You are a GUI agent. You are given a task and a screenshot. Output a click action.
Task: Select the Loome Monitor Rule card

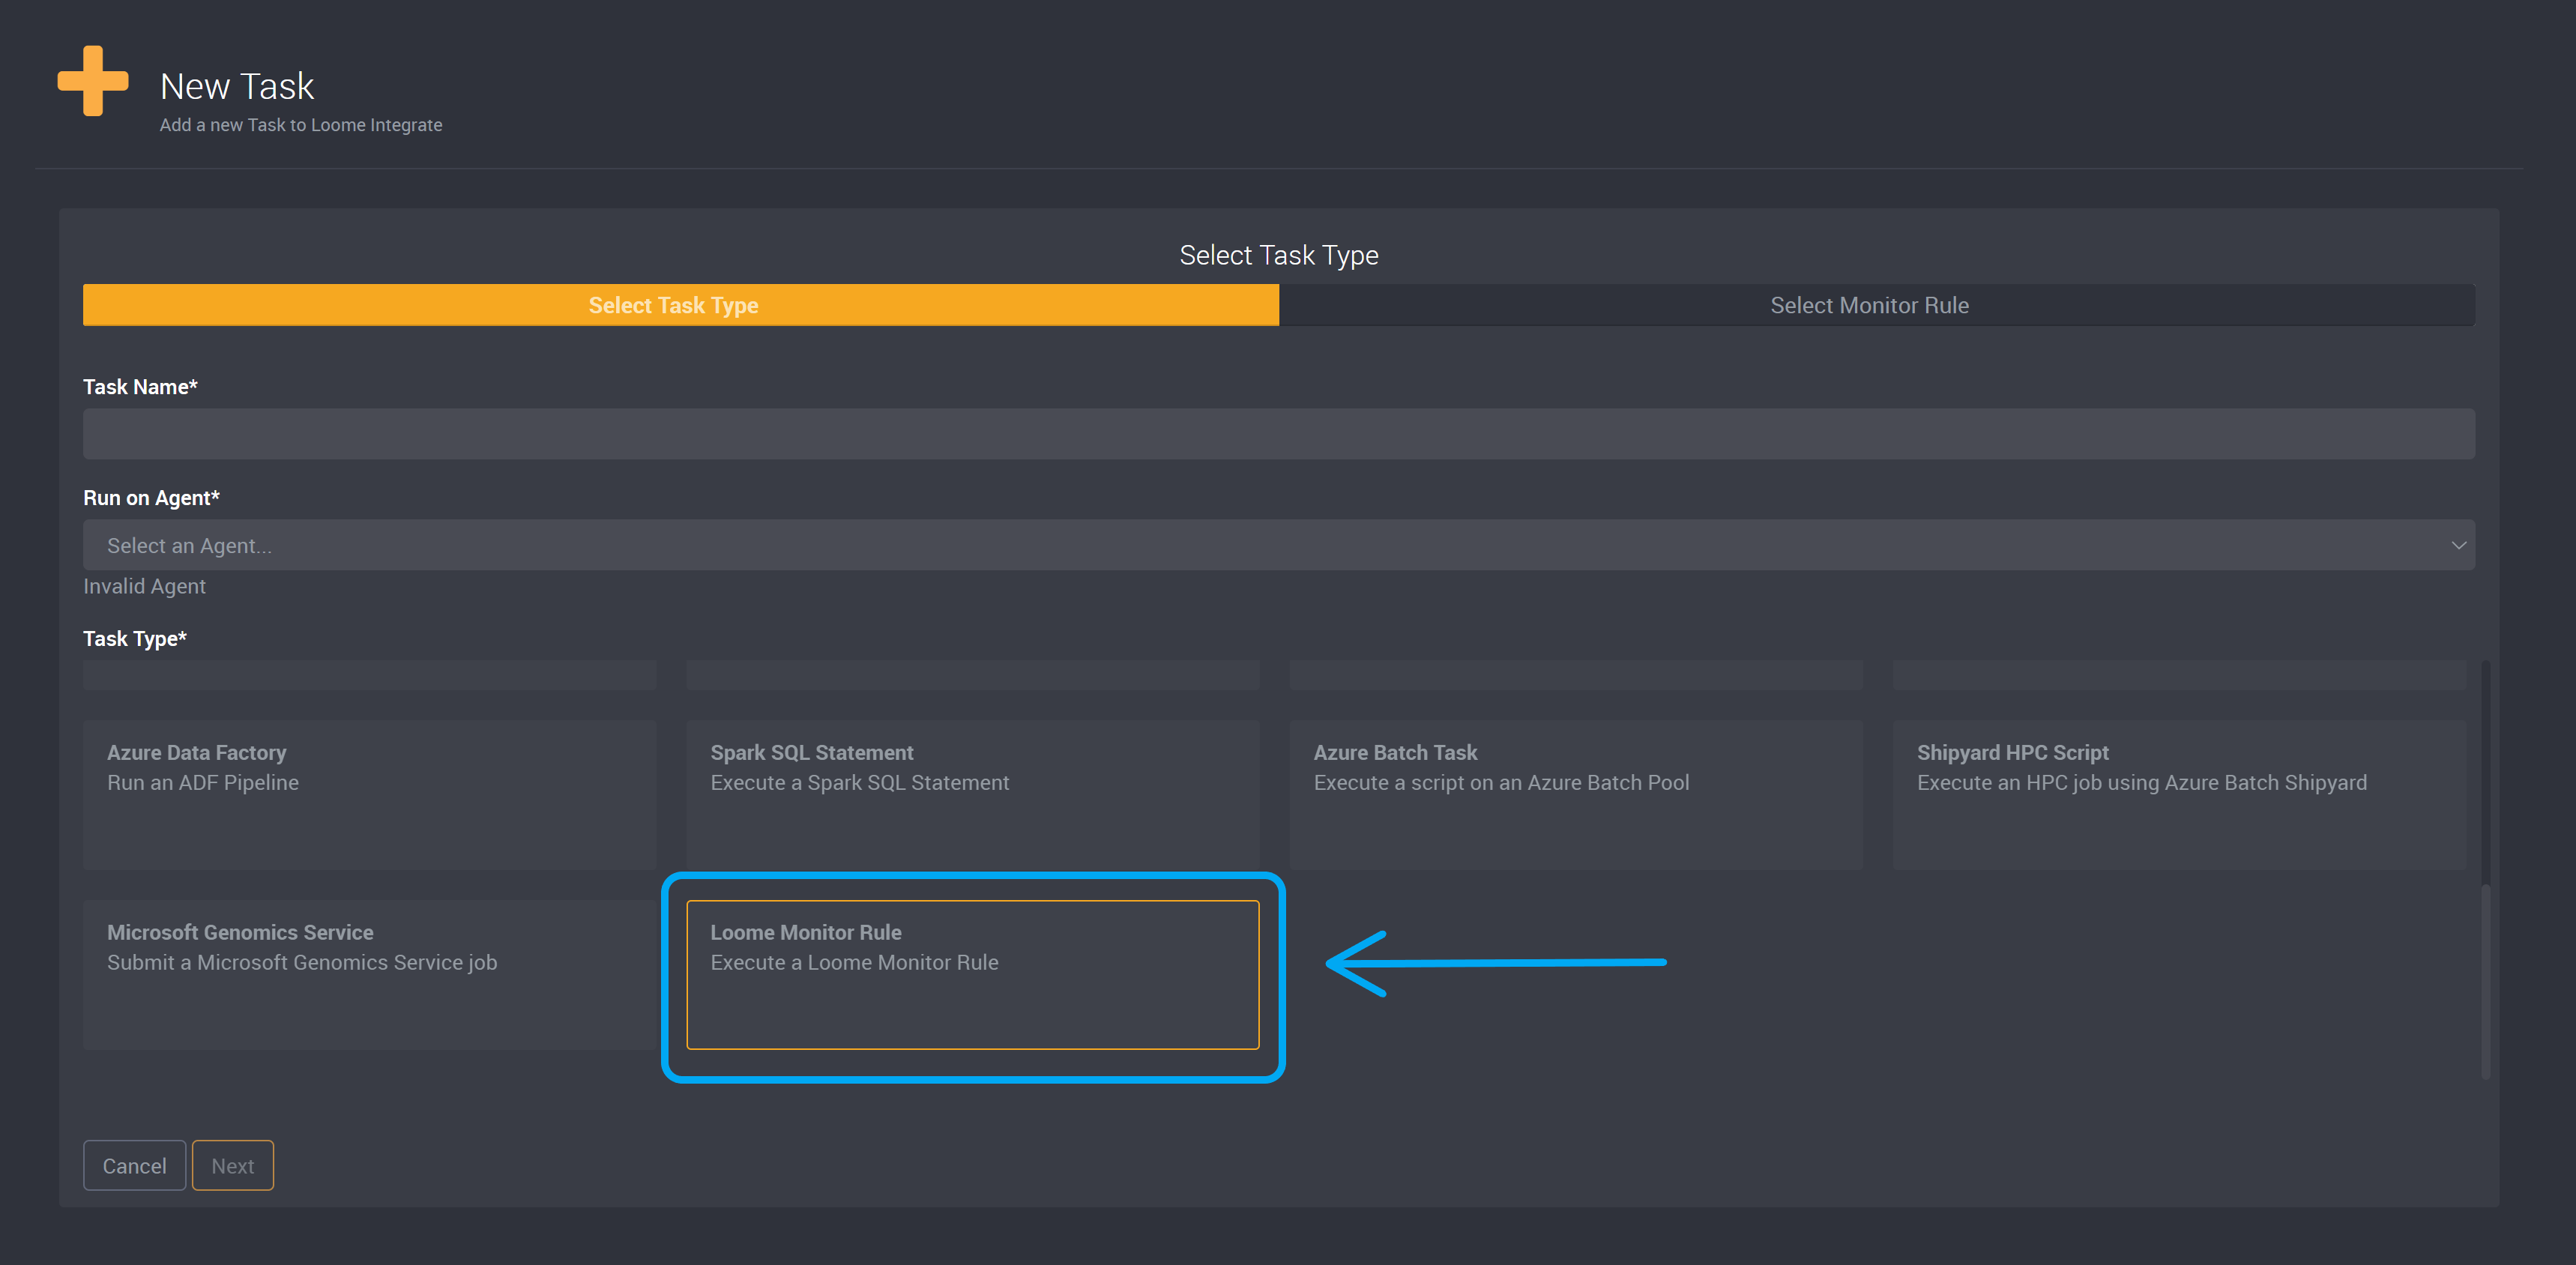(972, 974)
